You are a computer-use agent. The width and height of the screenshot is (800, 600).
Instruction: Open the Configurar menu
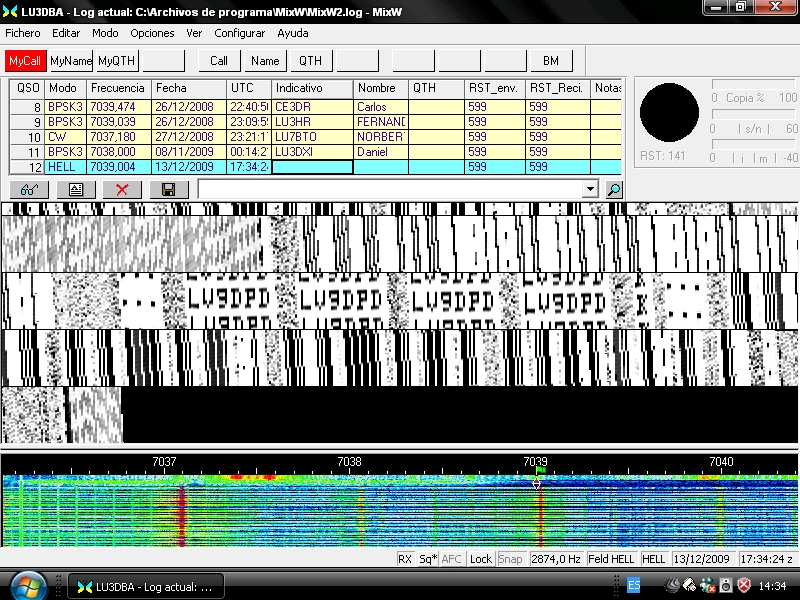tap(239, 33)
